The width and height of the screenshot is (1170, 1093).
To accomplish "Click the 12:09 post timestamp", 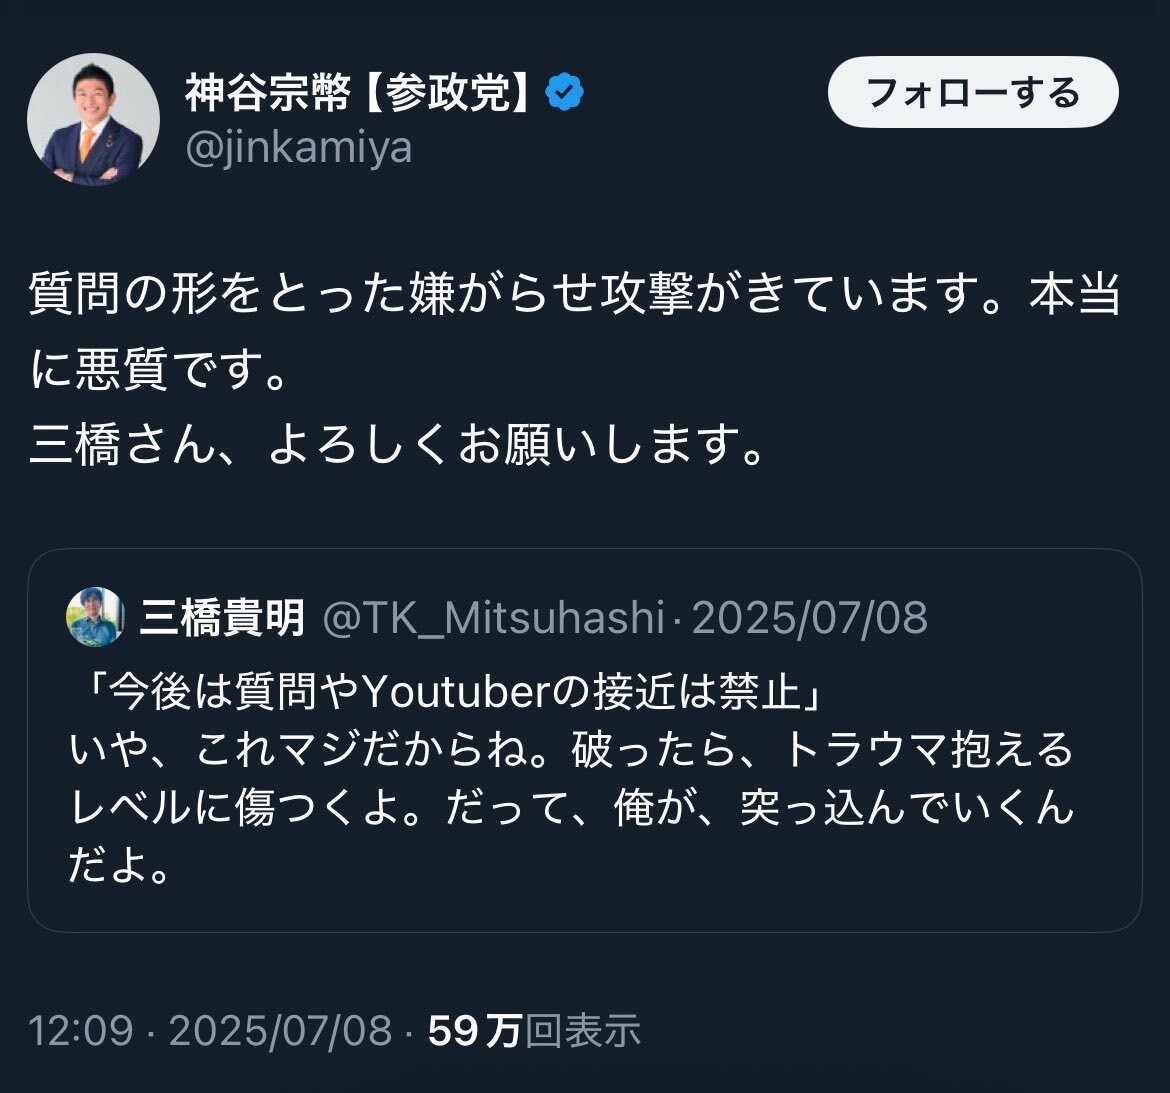I will (x=80, y=1030).
